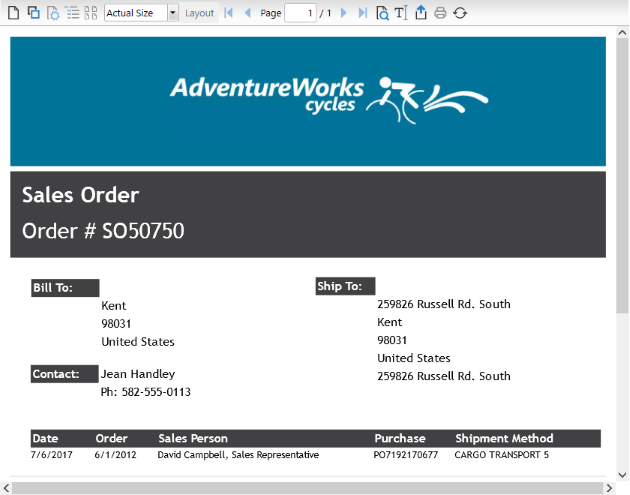
Task: Print the sales order report
Action: [440, 13]
